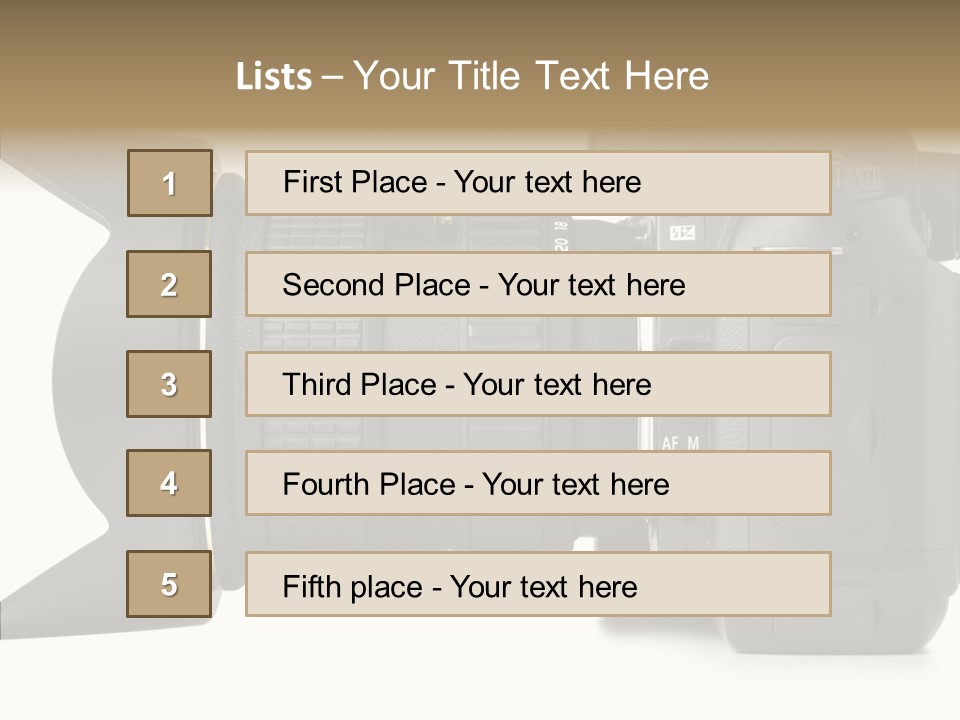Click the flash symbol on the camera body

coord(681,233)
